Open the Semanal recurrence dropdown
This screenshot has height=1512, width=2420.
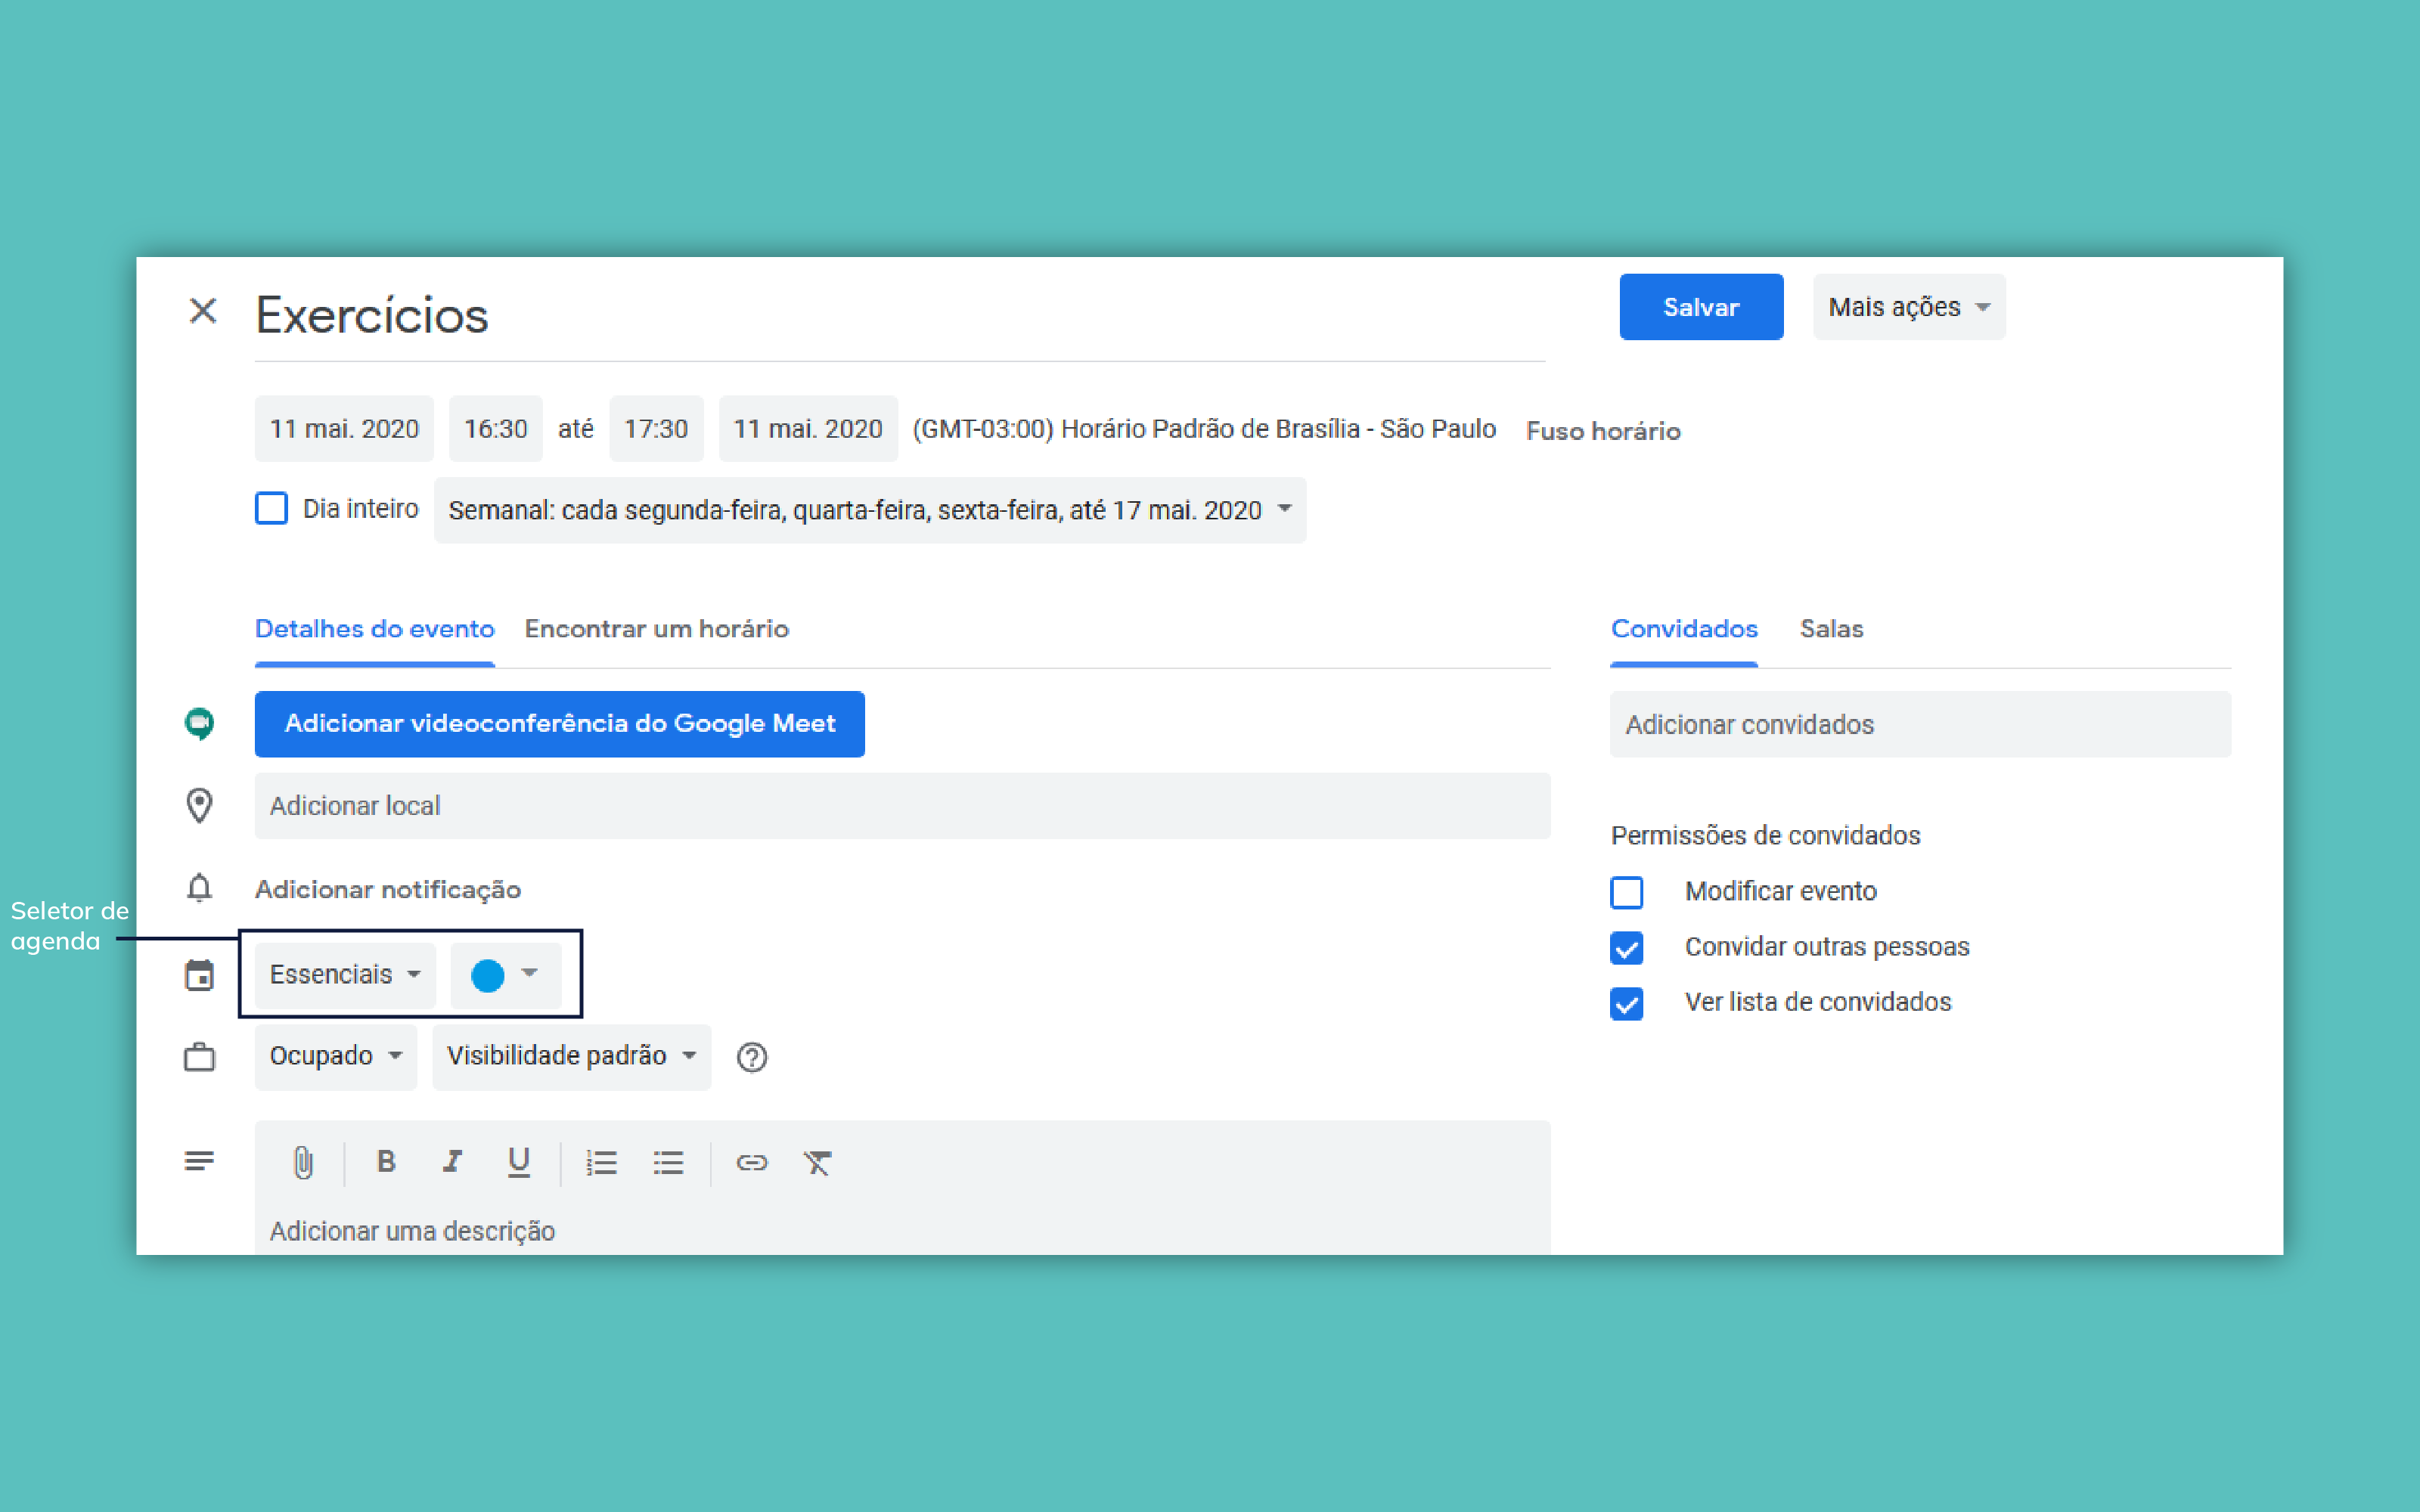pos(869,510)
